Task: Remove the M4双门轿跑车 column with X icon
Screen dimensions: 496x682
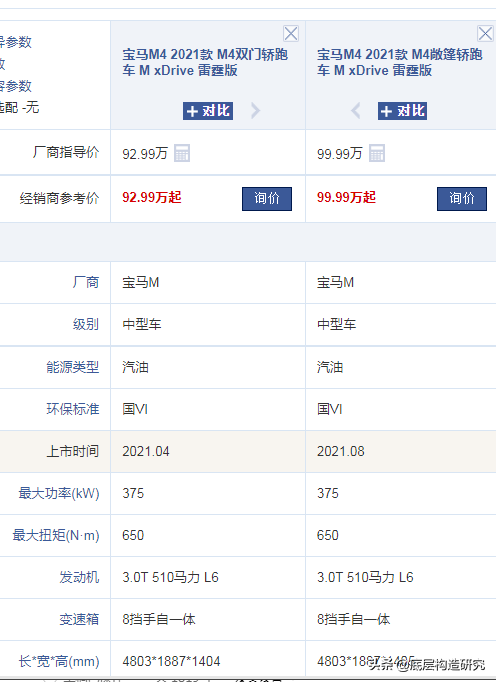Action: (x=291, y=33)
